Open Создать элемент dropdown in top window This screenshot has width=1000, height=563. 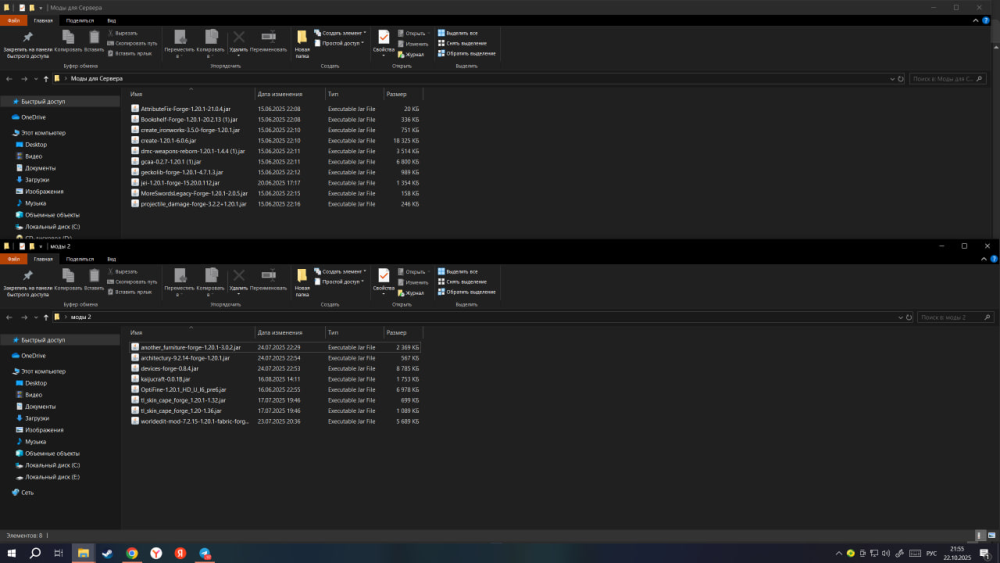(x=340, y=33)
